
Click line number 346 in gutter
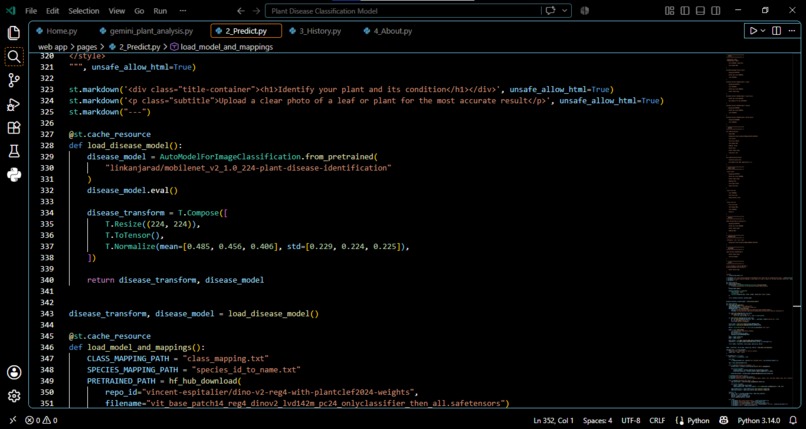click(47, 347)
